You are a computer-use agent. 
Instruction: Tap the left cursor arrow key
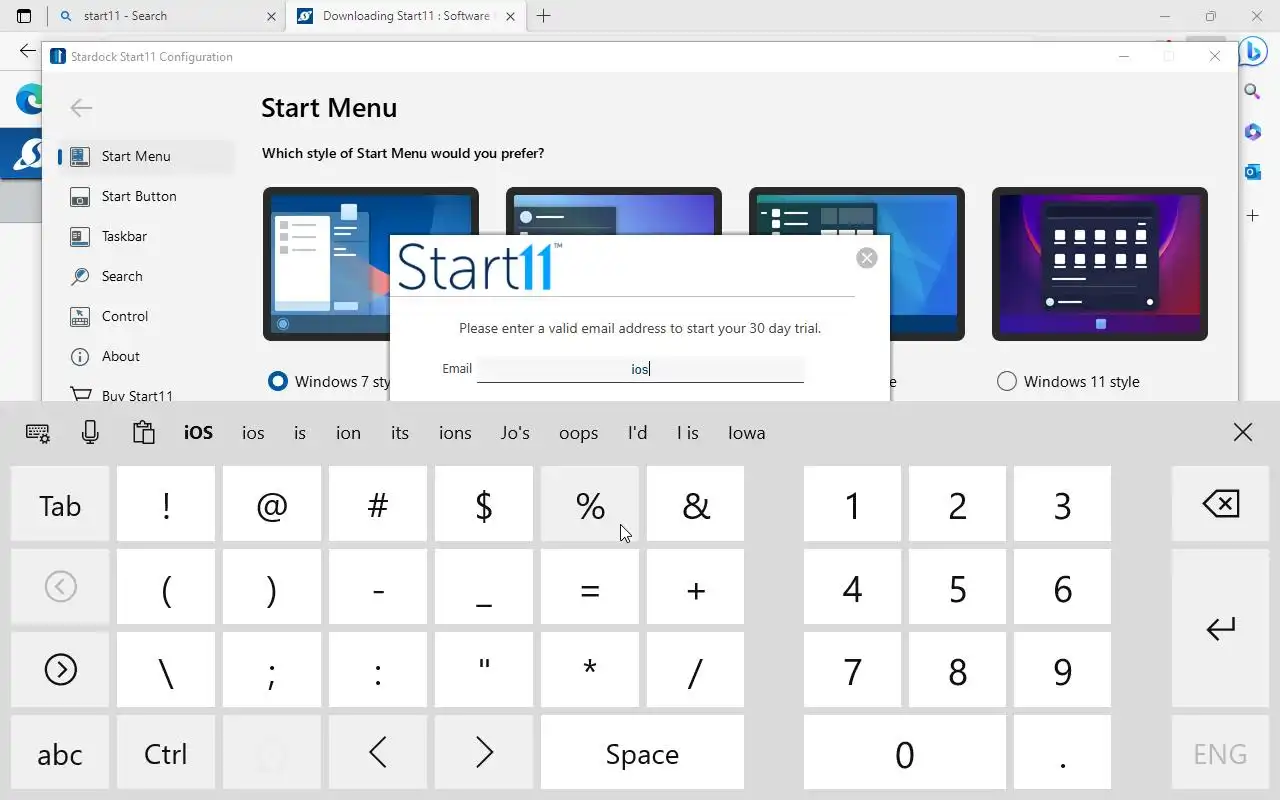tap(378, 752)
